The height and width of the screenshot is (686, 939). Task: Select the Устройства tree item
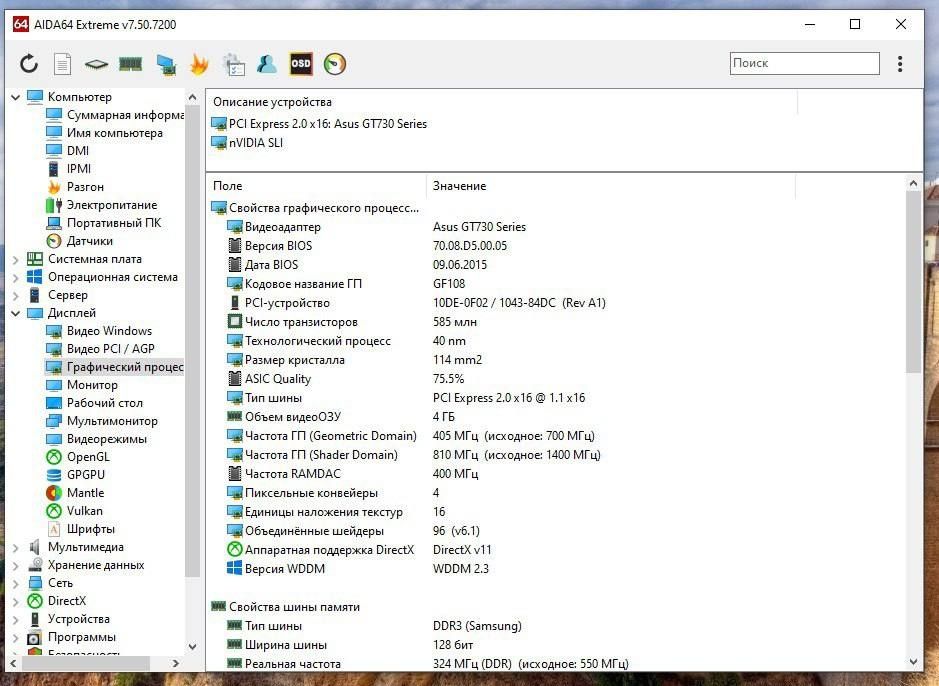69,619
